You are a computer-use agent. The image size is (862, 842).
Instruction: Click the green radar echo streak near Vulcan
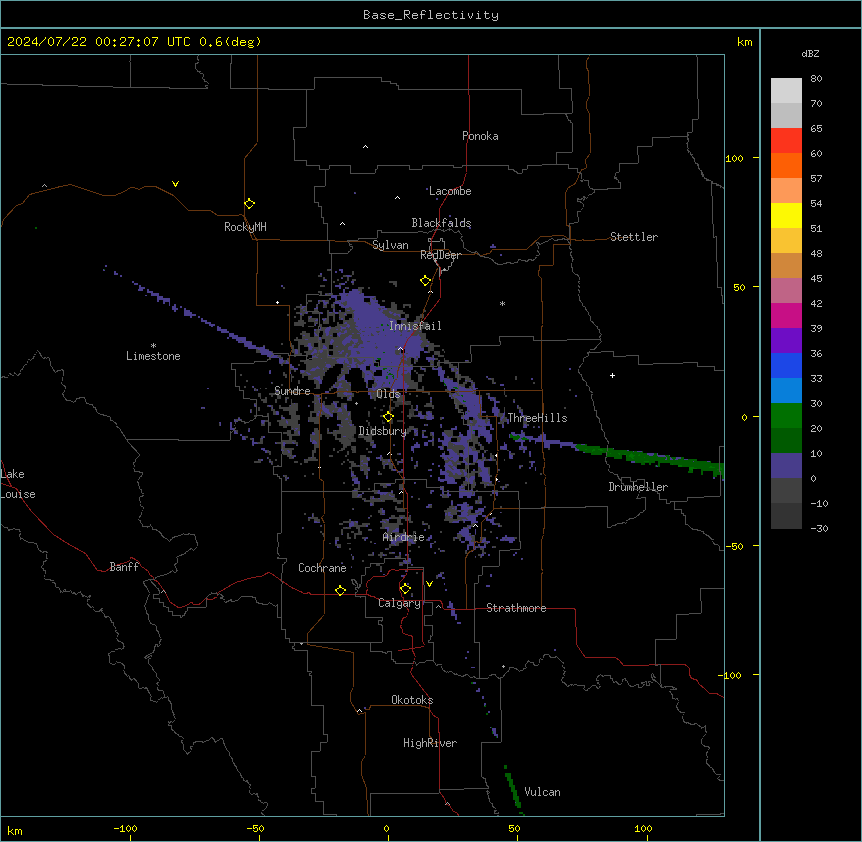(512, 789)
